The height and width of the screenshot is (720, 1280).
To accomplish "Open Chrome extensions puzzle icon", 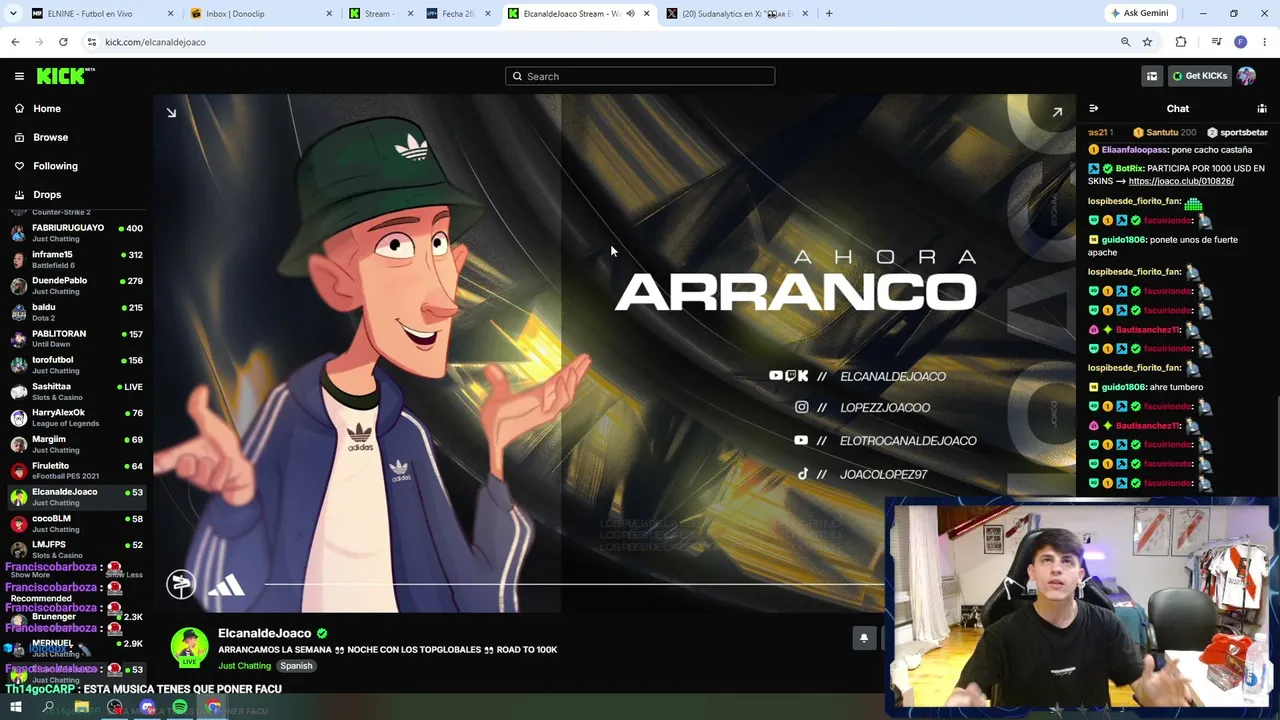I will 1181,42.
